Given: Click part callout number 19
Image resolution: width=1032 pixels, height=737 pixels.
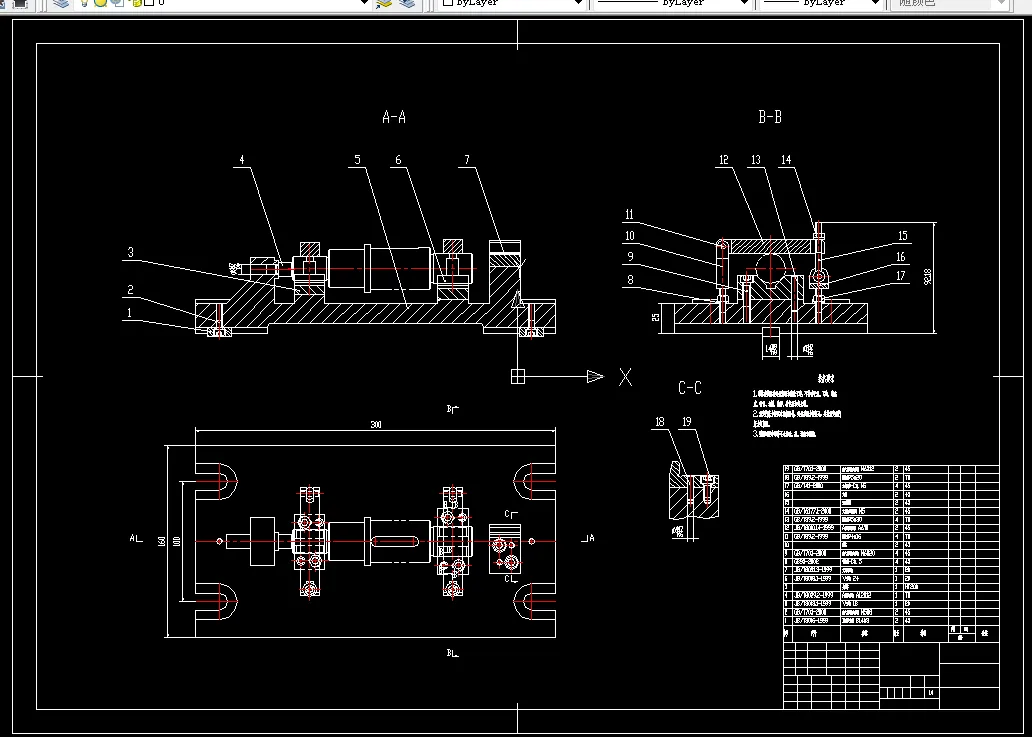Looking at the screenshot, I should (686, 422).
